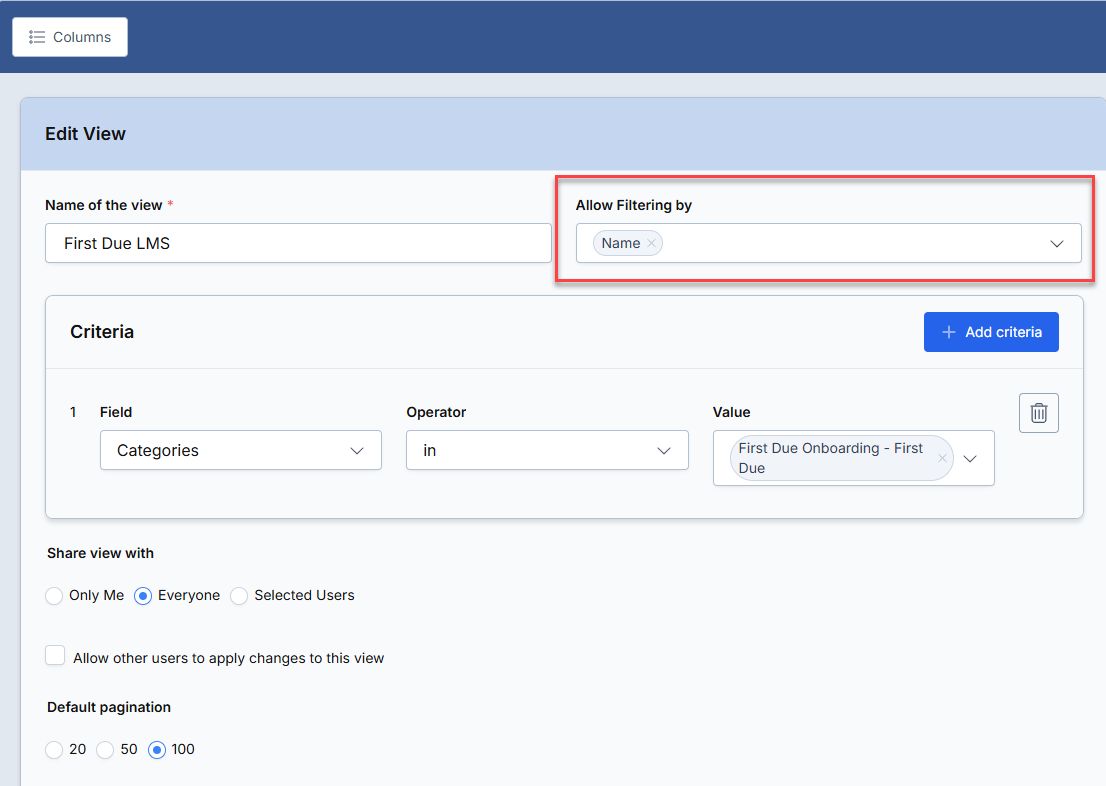Remove the Name tag from Allow Filtering by
The width and height of the screenshot is (1106, 786).
[x=651, y=243]
